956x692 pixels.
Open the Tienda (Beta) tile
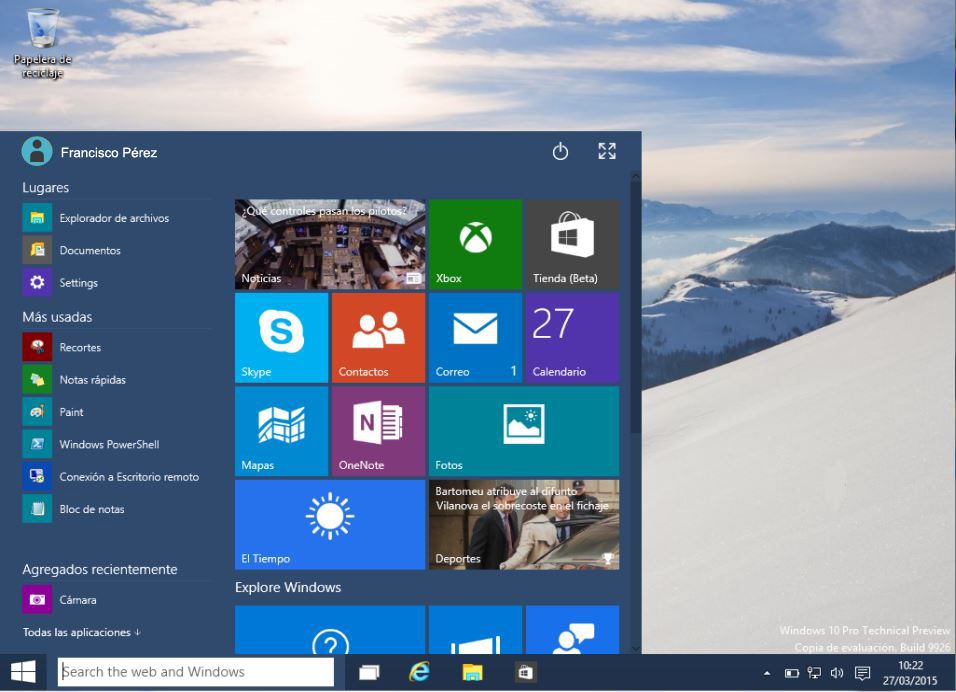click(573, 244)
